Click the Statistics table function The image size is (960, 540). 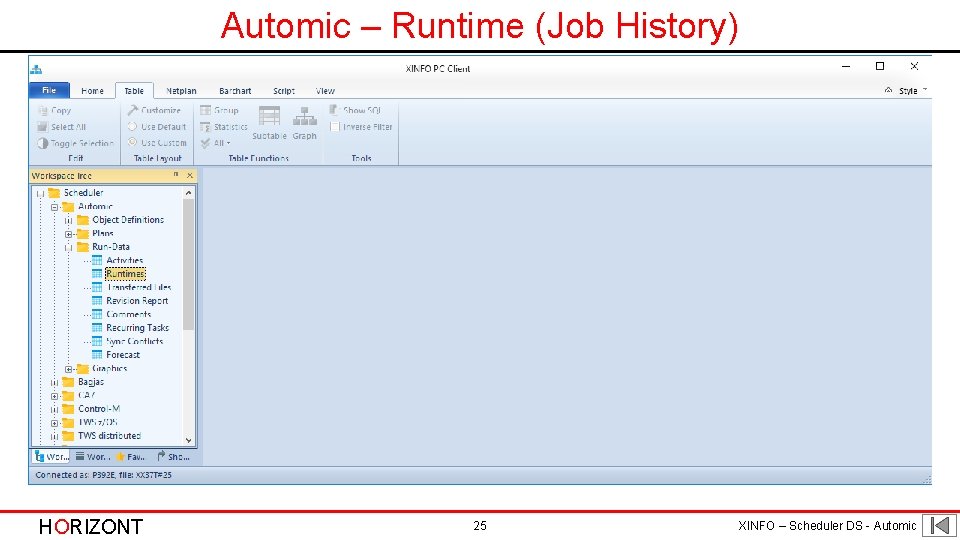(x=223, y=127)
